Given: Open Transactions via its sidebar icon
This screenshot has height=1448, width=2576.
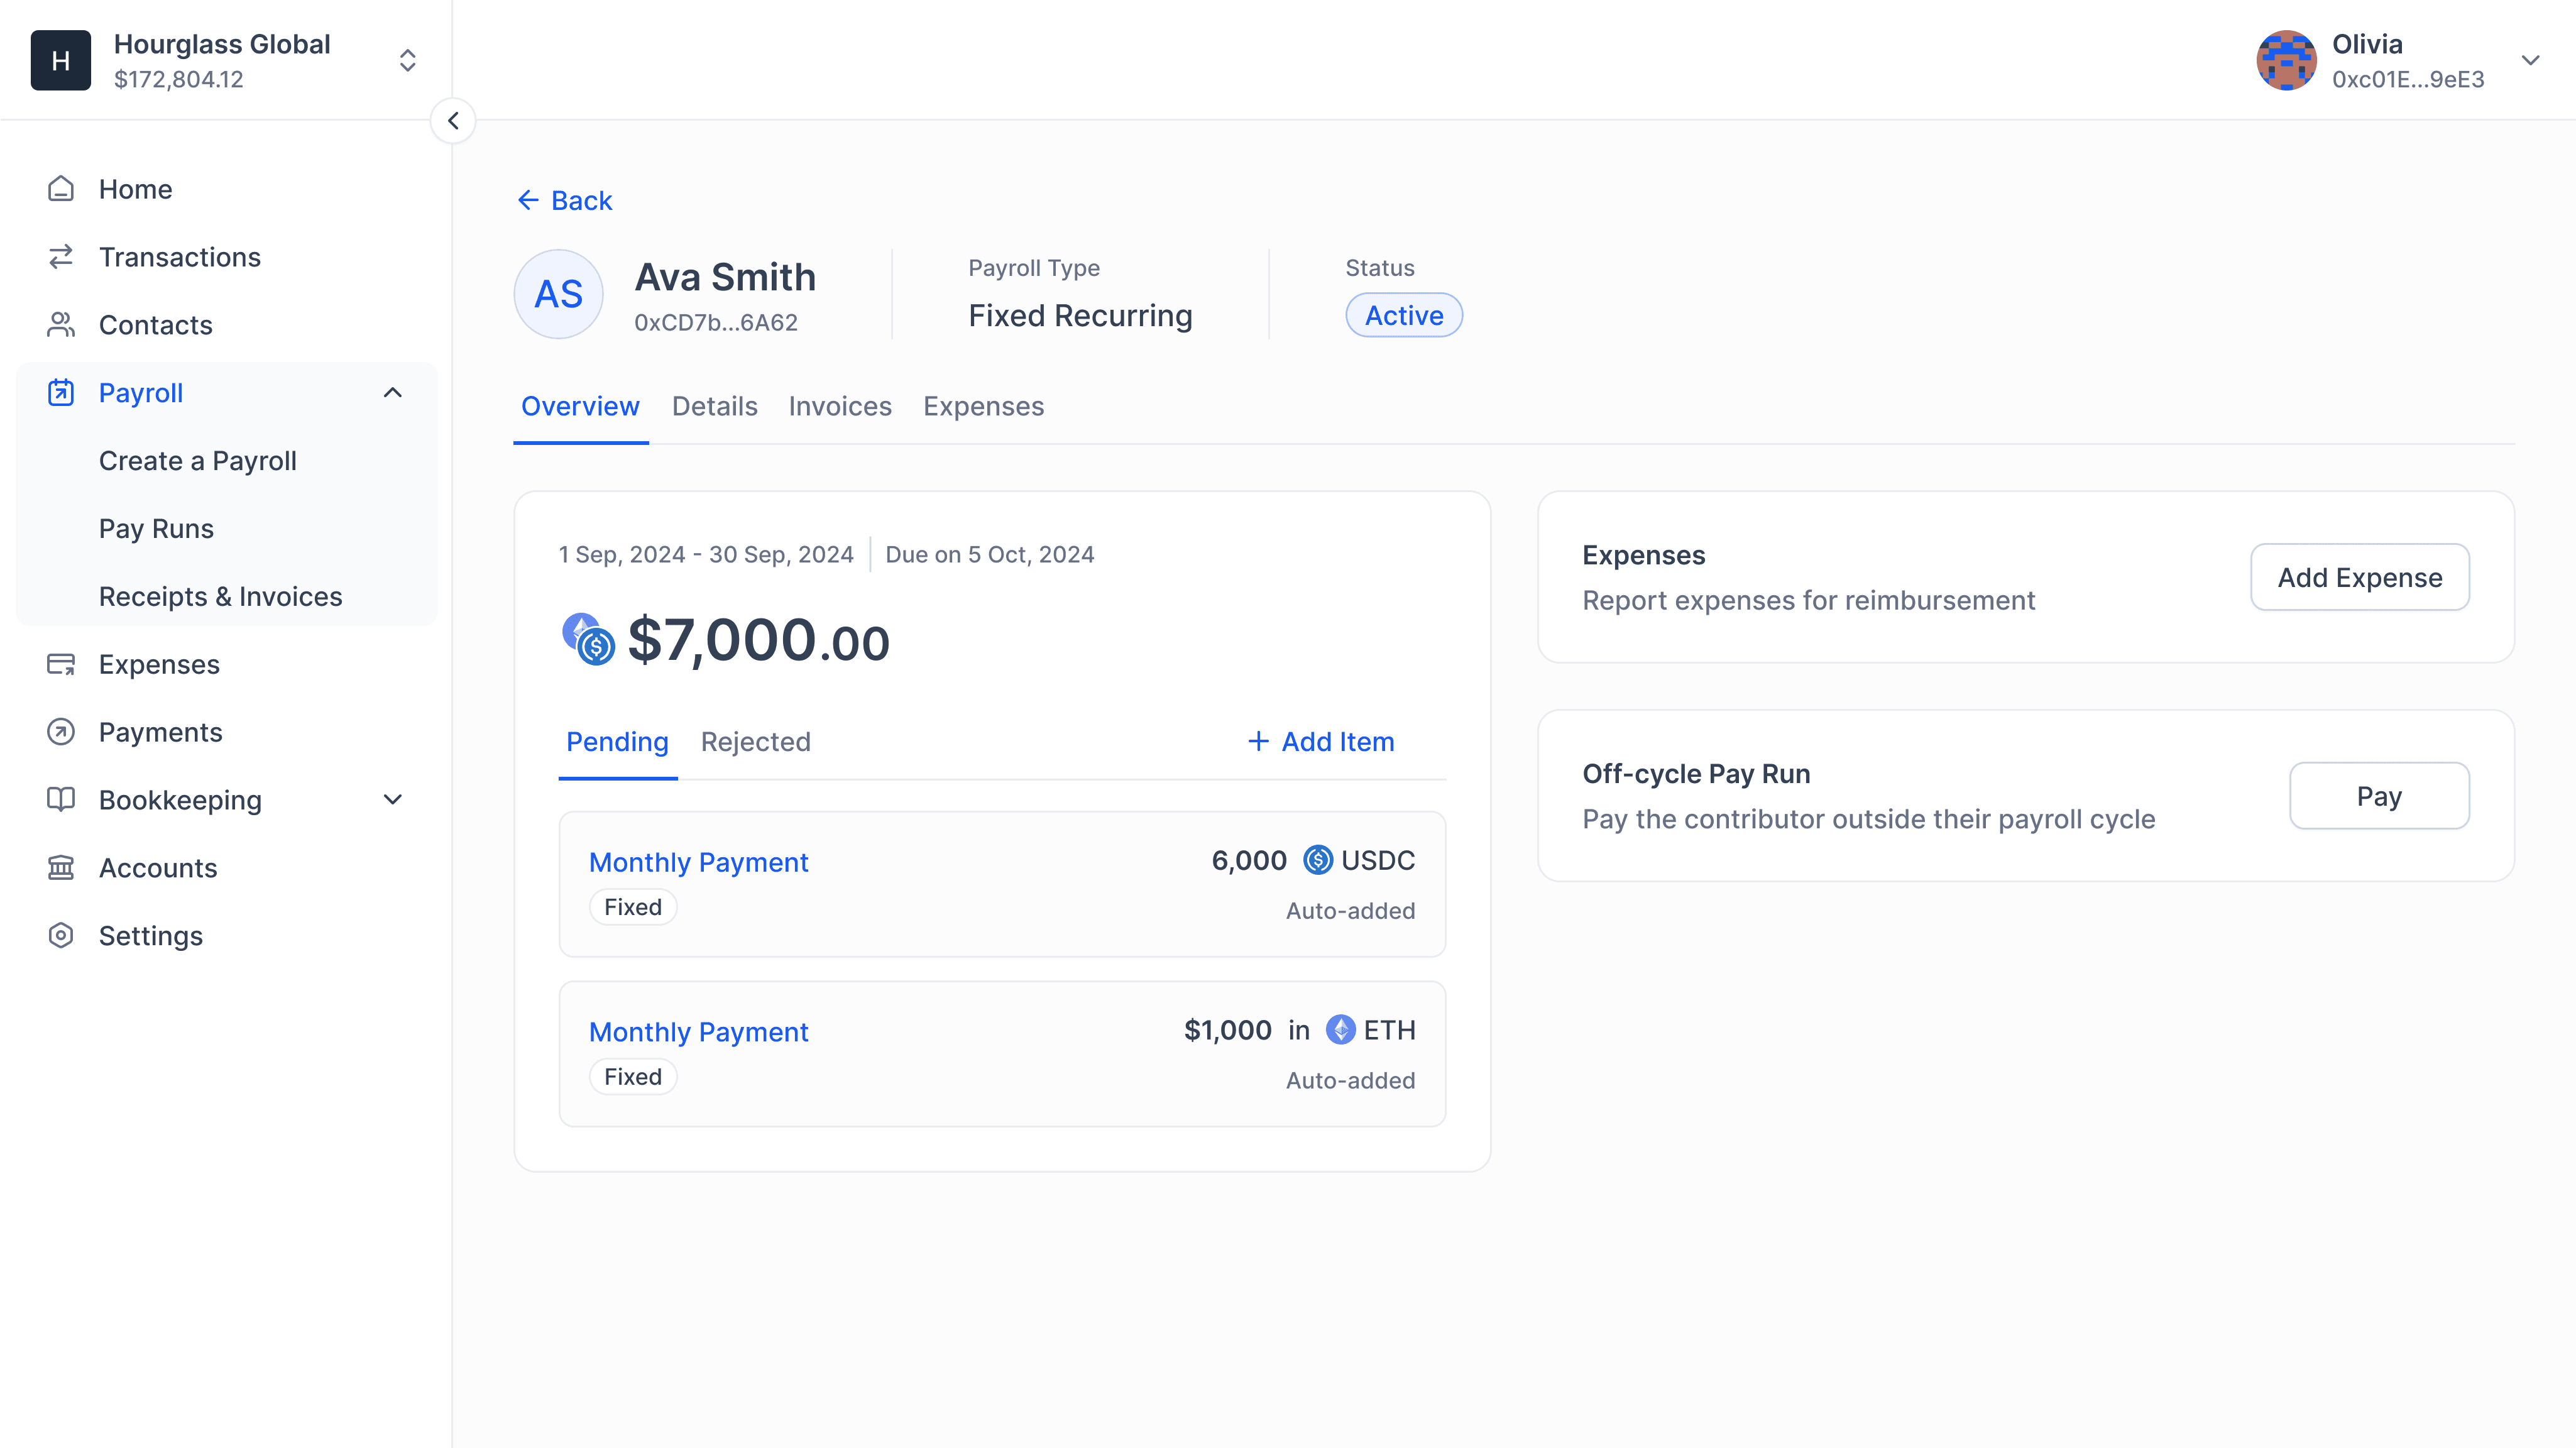Looking at the screenshot, I should click(x=61, y=256).
